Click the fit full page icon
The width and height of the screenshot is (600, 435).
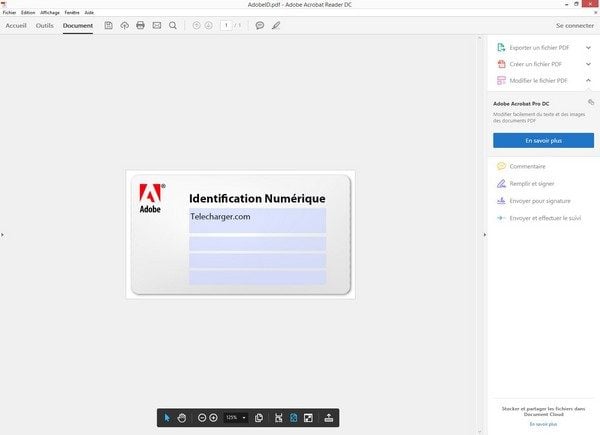click(x=293, y=418)
